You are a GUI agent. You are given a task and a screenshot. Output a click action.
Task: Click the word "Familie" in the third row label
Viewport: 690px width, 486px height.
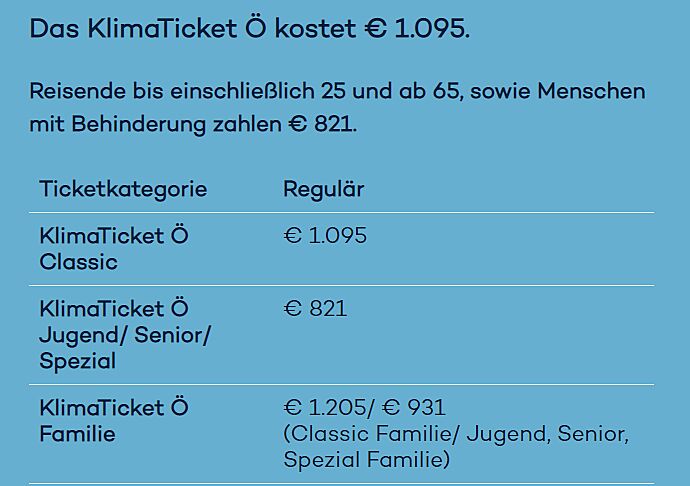pyautogui.click(x=77, y=434)
